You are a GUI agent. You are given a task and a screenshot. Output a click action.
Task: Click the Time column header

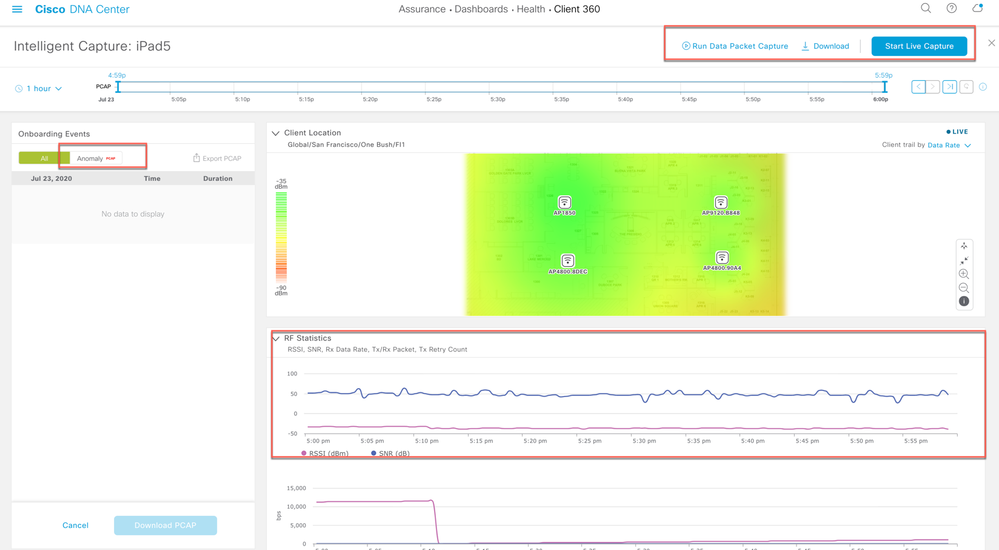coord(152,178)
